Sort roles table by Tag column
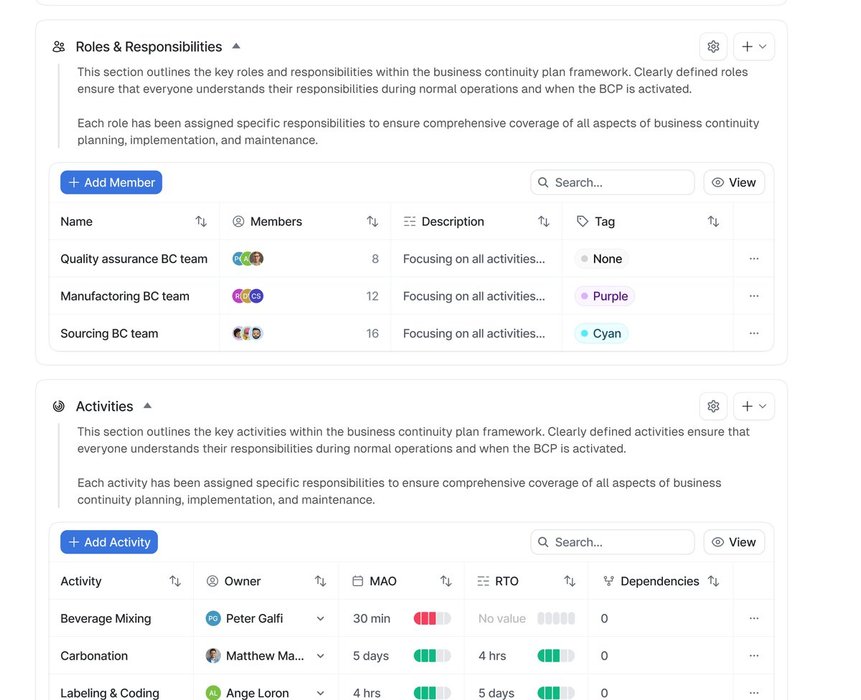The height and width of the screenshot is (700, 861). click(x=713, y=222)
